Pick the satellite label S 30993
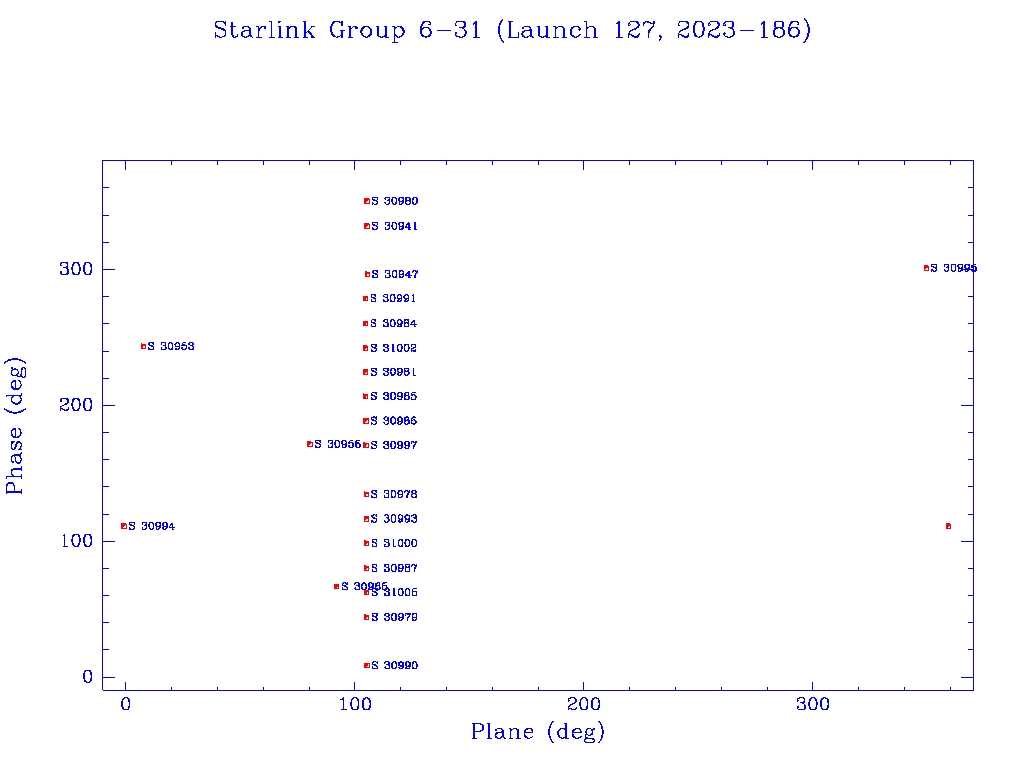 point(394,519)
